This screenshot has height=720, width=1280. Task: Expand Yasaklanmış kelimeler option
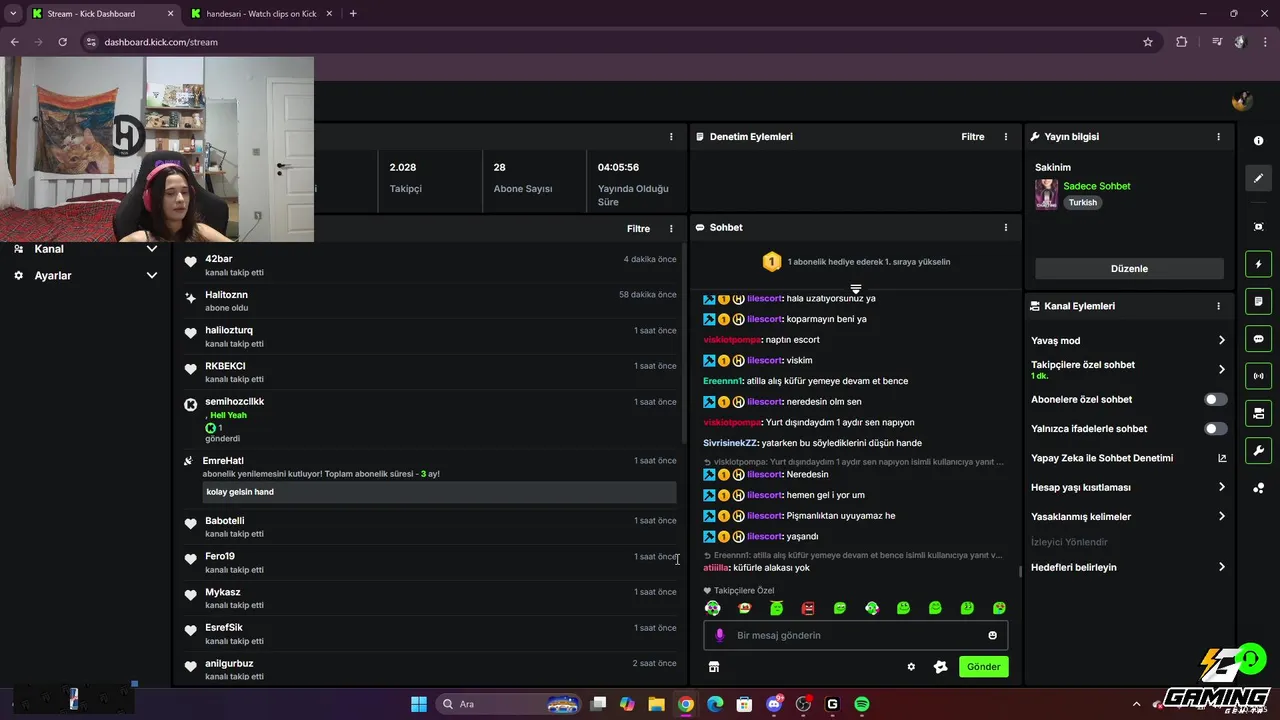coord(1128,517)
